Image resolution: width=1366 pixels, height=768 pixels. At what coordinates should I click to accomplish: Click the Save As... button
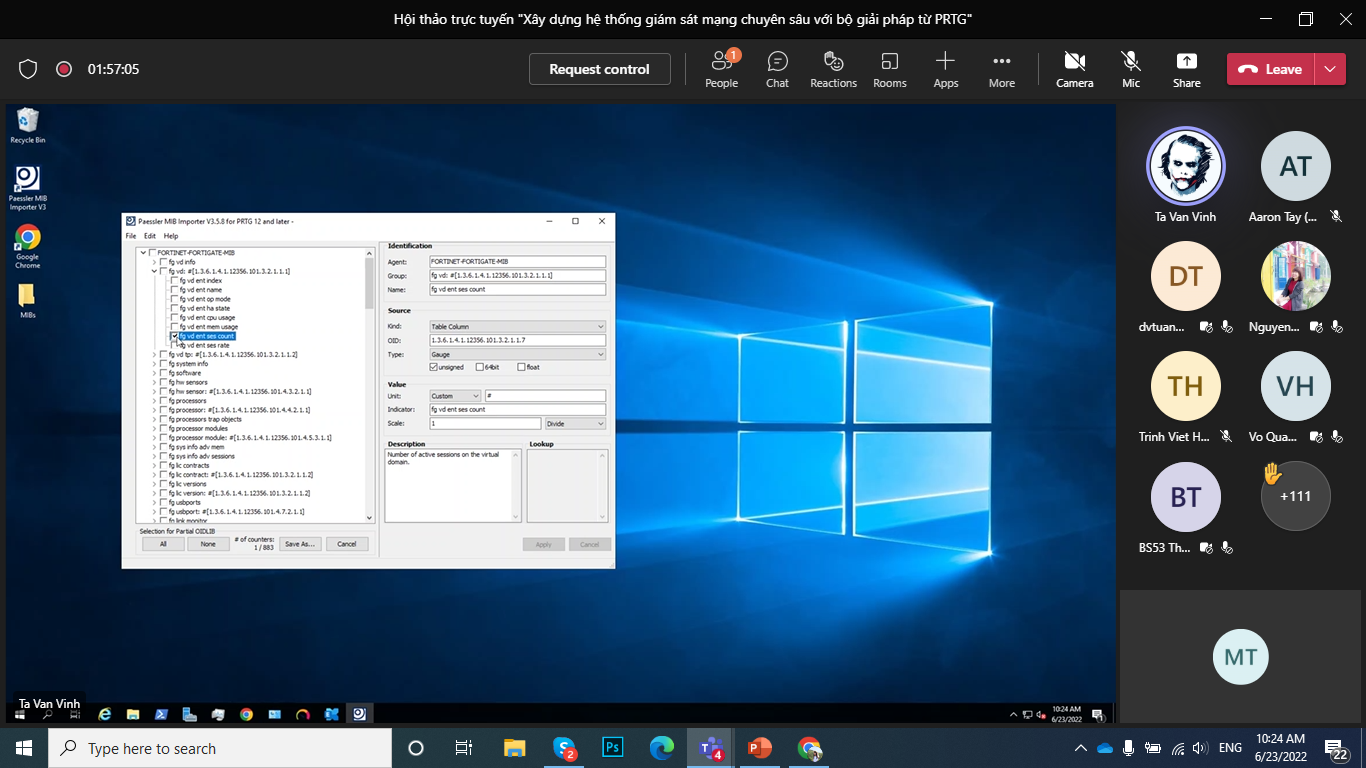(x=299, y=544)
